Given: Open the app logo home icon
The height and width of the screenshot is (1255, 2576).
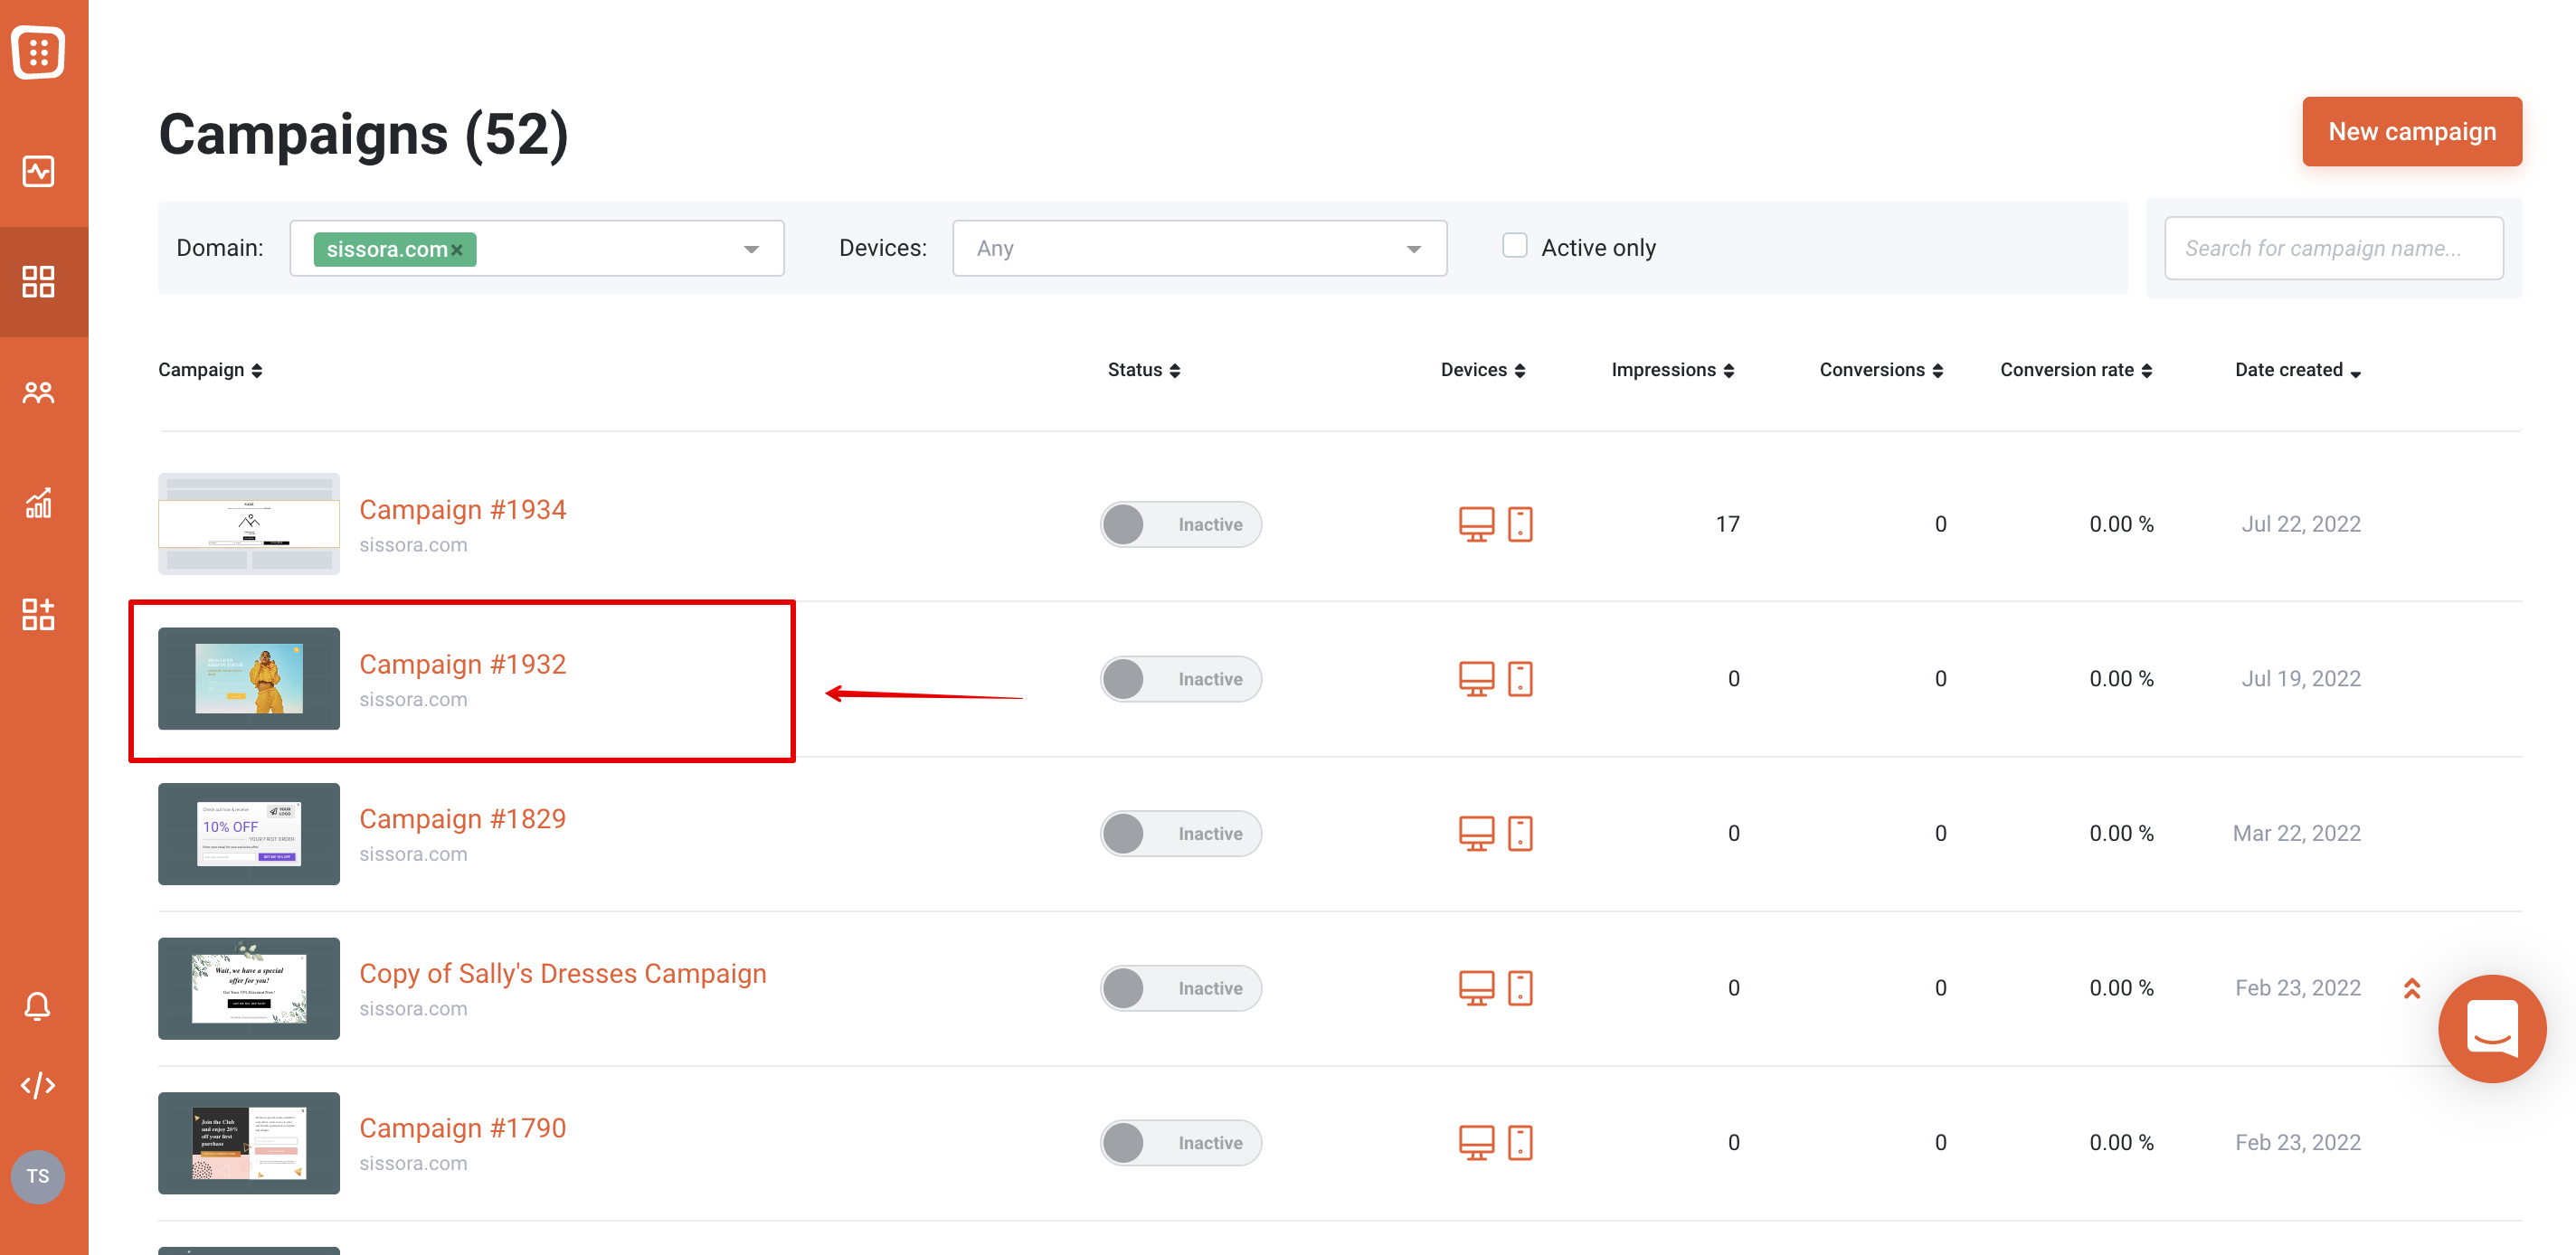Looking at the screenshot, I should coord(38,51).
